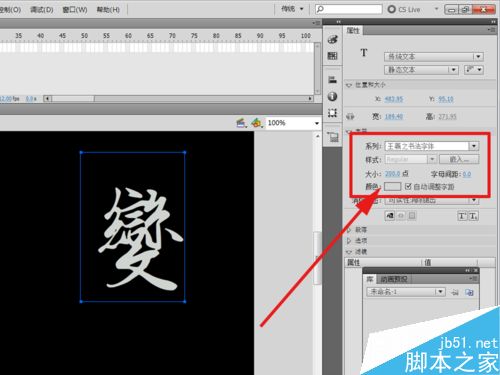
Task: Click the CS Live dropdown arrow
Action: tap(436, 9)
